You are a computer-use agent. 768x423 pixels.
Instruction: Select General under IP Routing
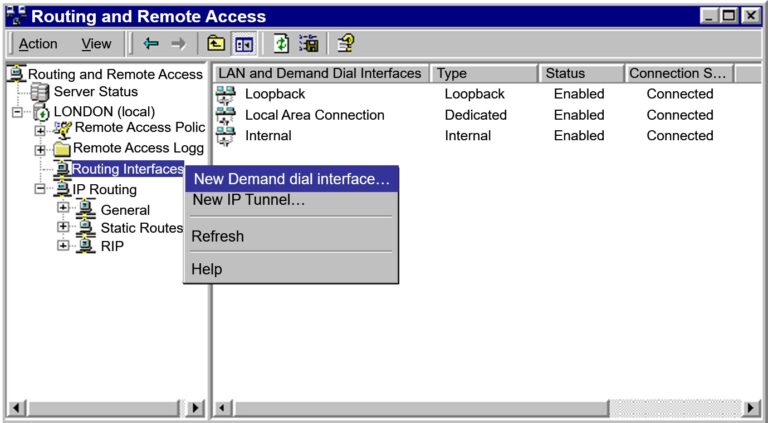click(x=125, y=210)
